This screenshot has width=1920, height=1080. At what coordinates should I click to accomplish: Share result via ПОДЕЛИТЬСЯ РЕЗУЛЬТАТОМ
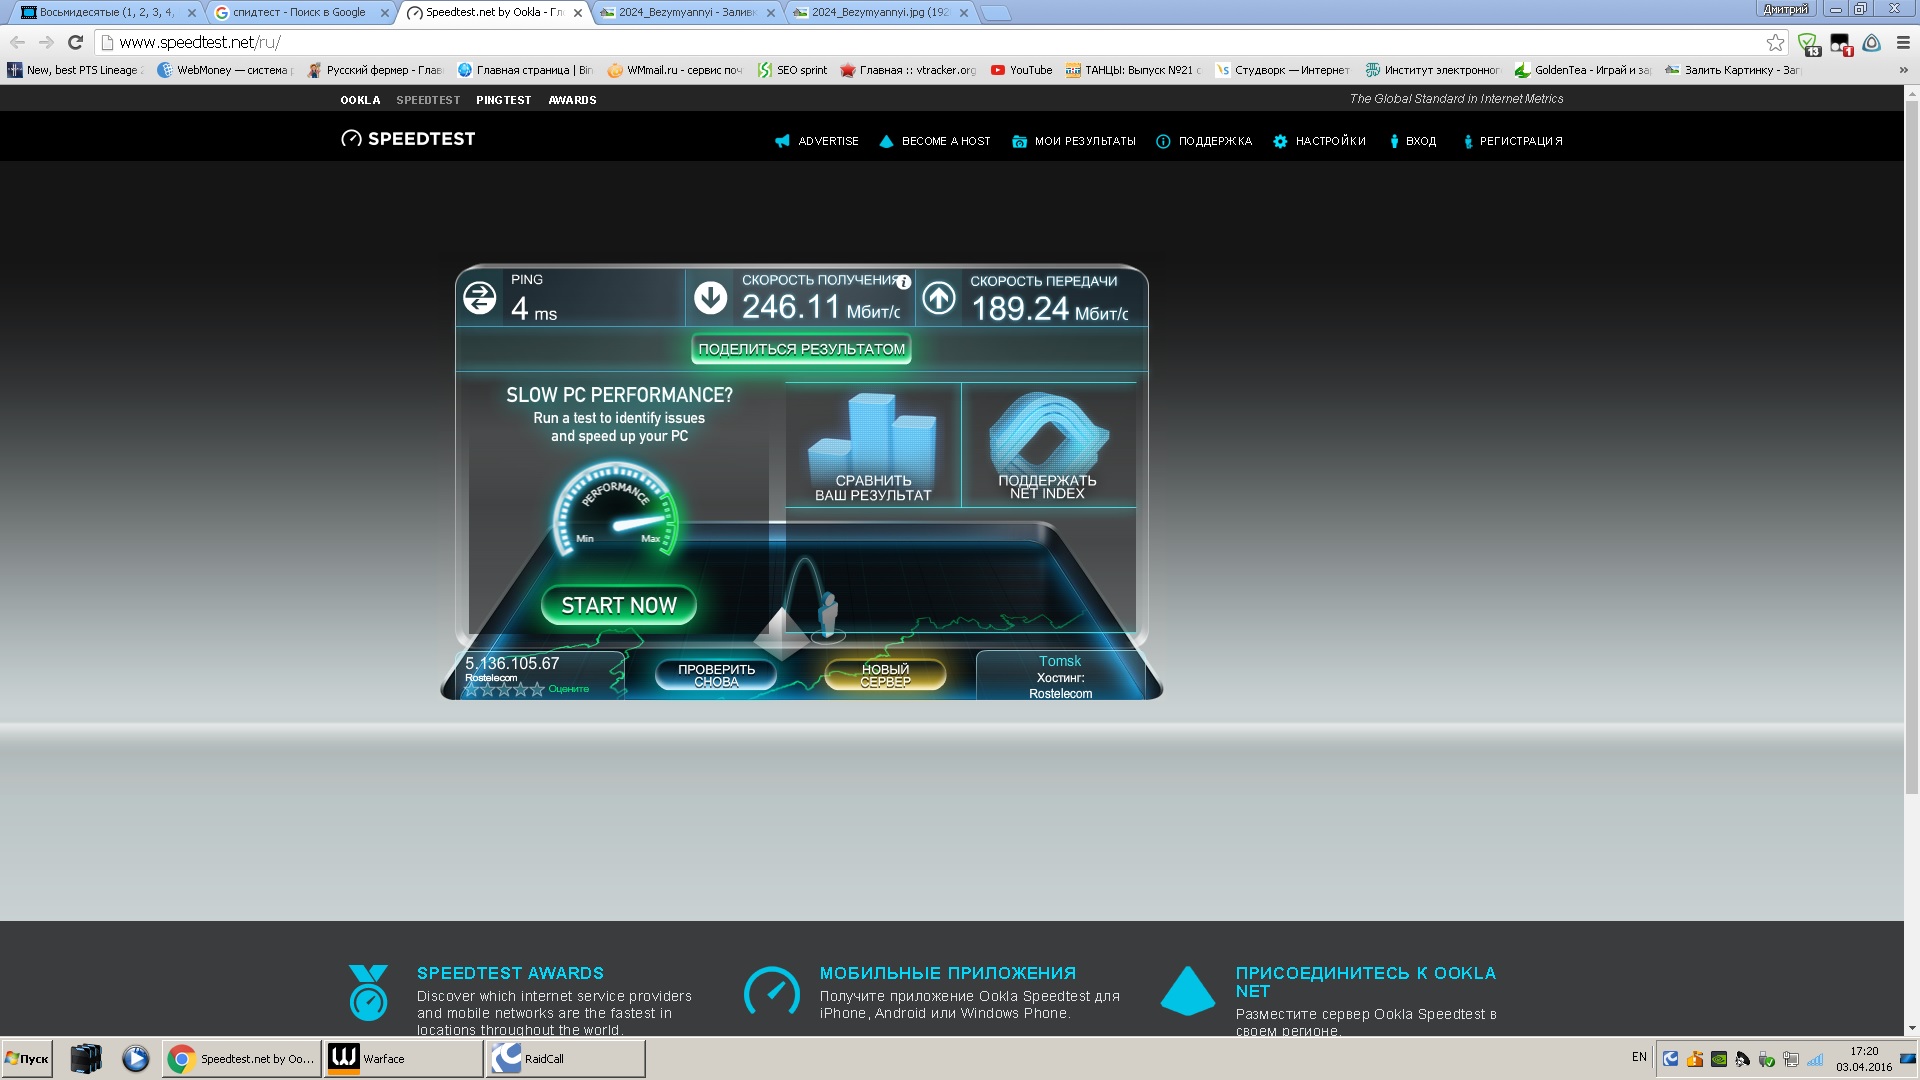tap(801, 349)
